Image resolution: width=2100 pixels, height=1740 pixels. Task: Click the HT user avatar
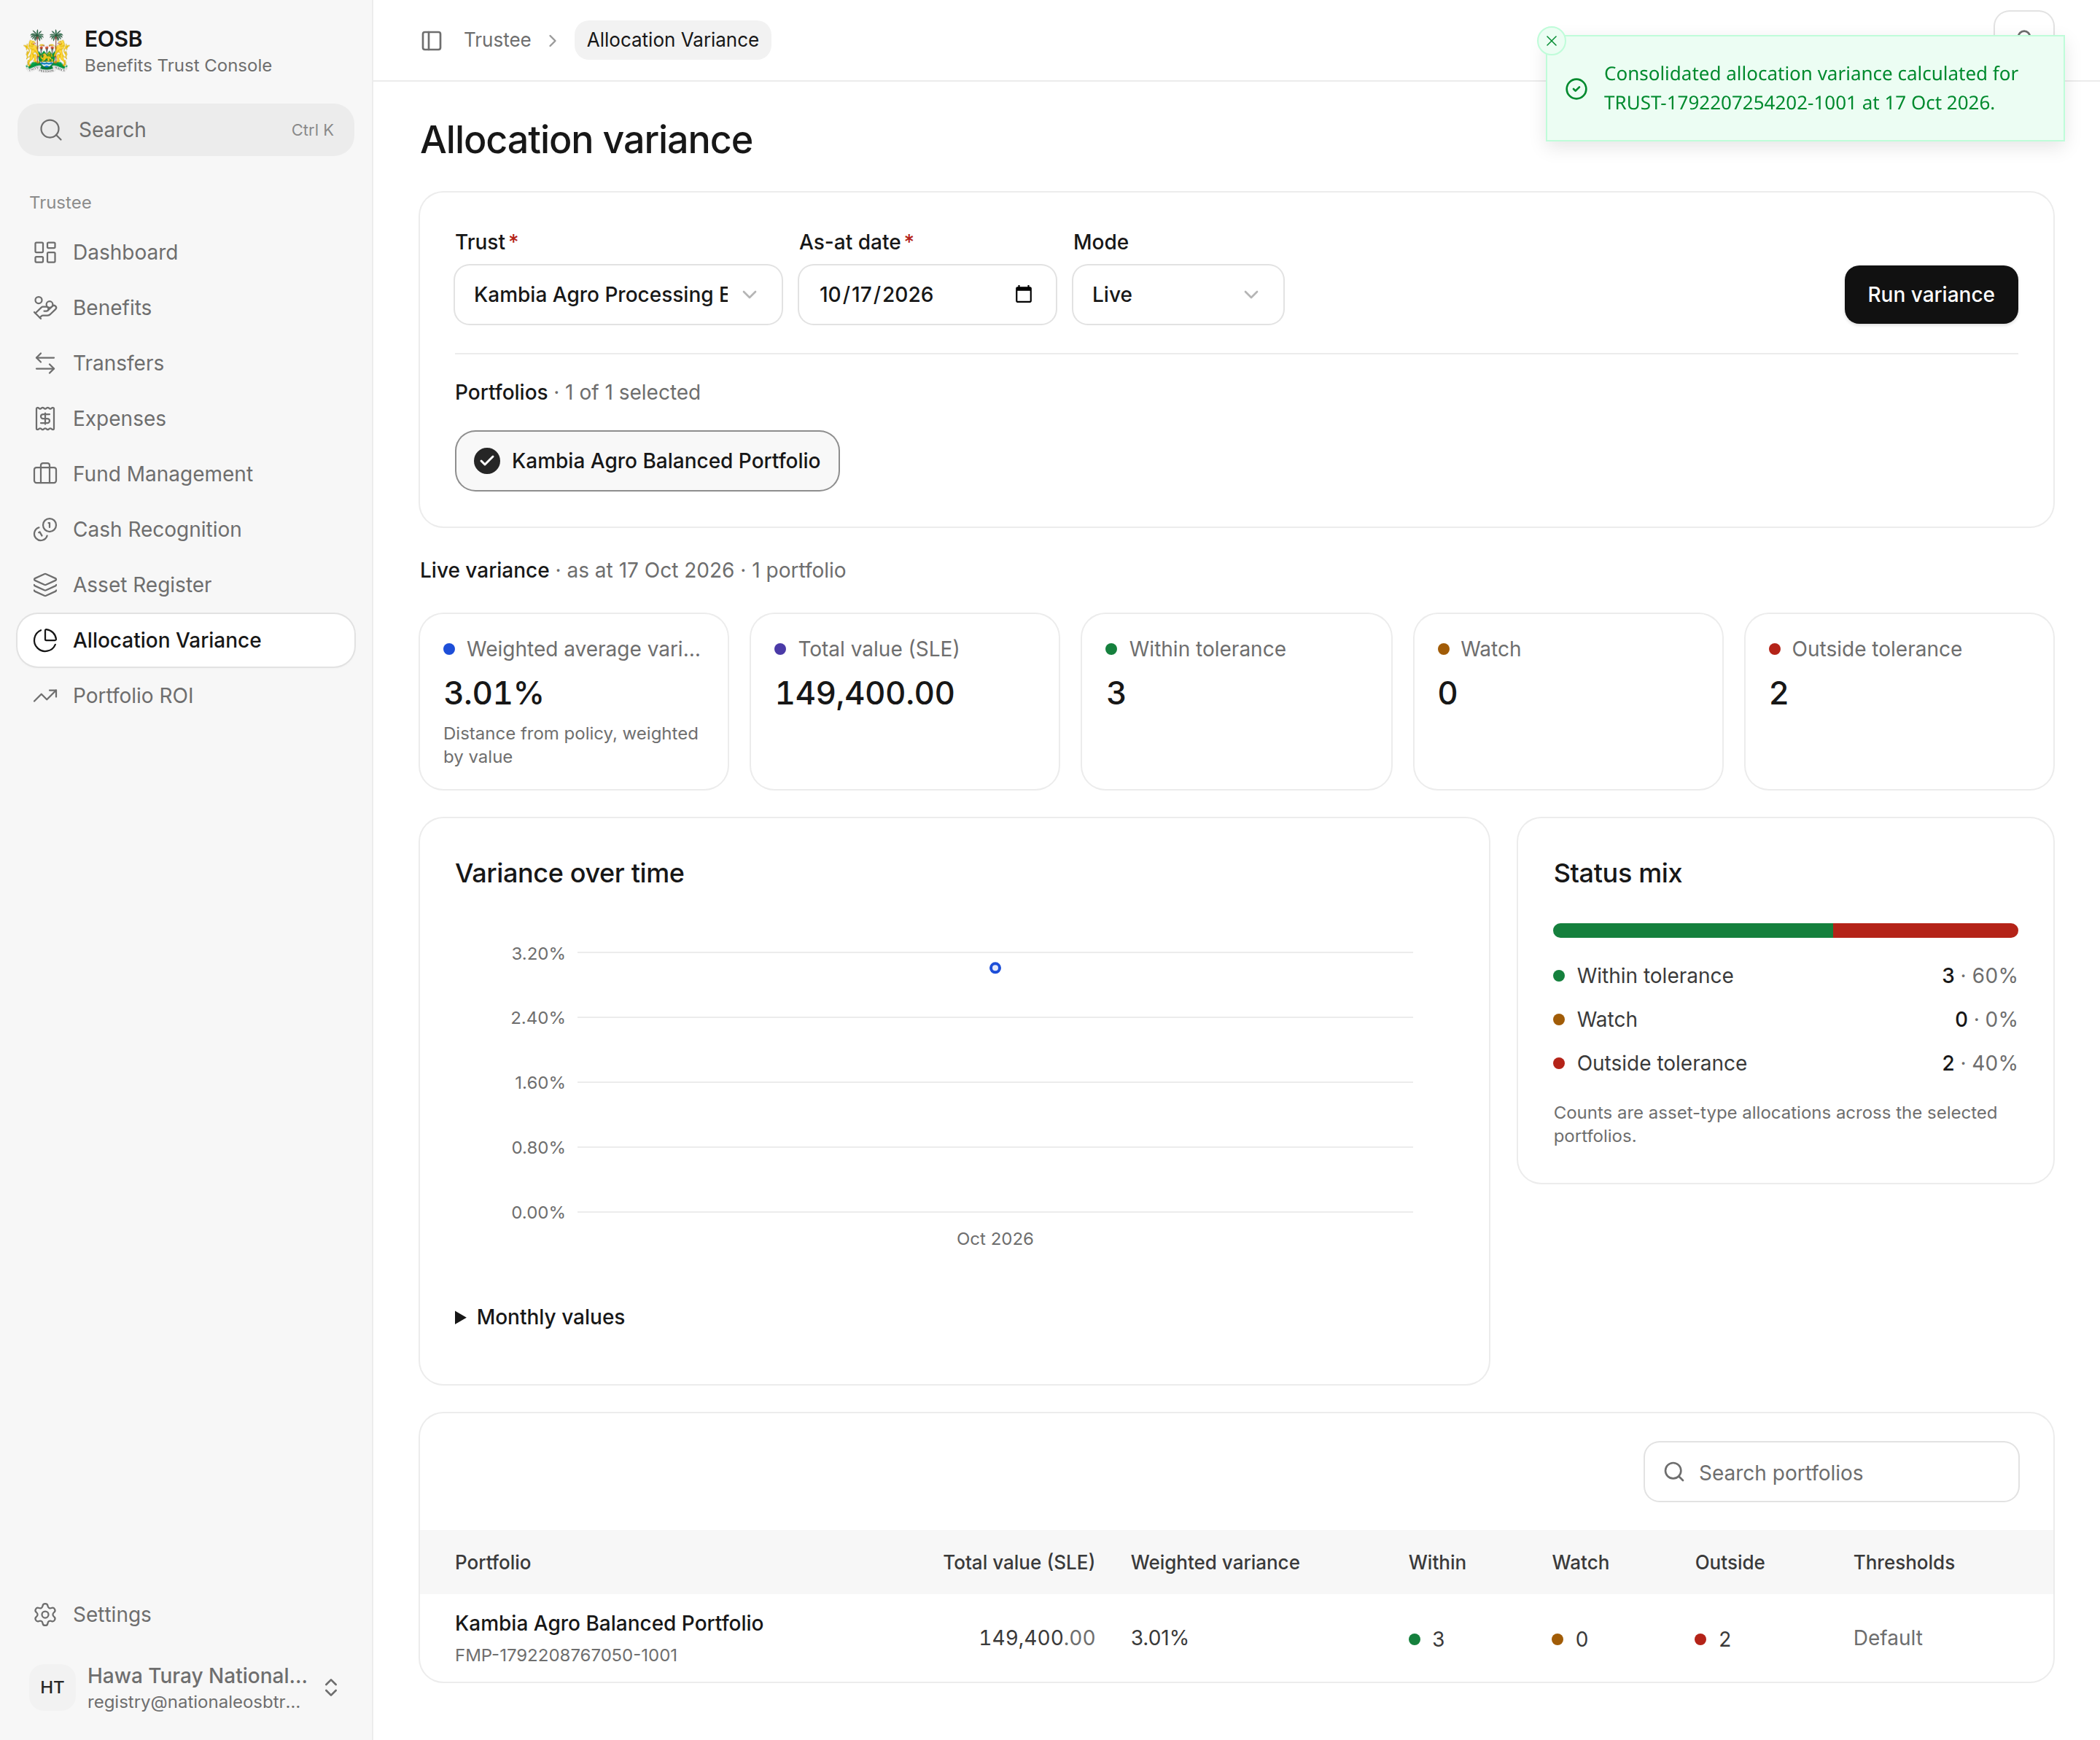(x=52, y=1688)
